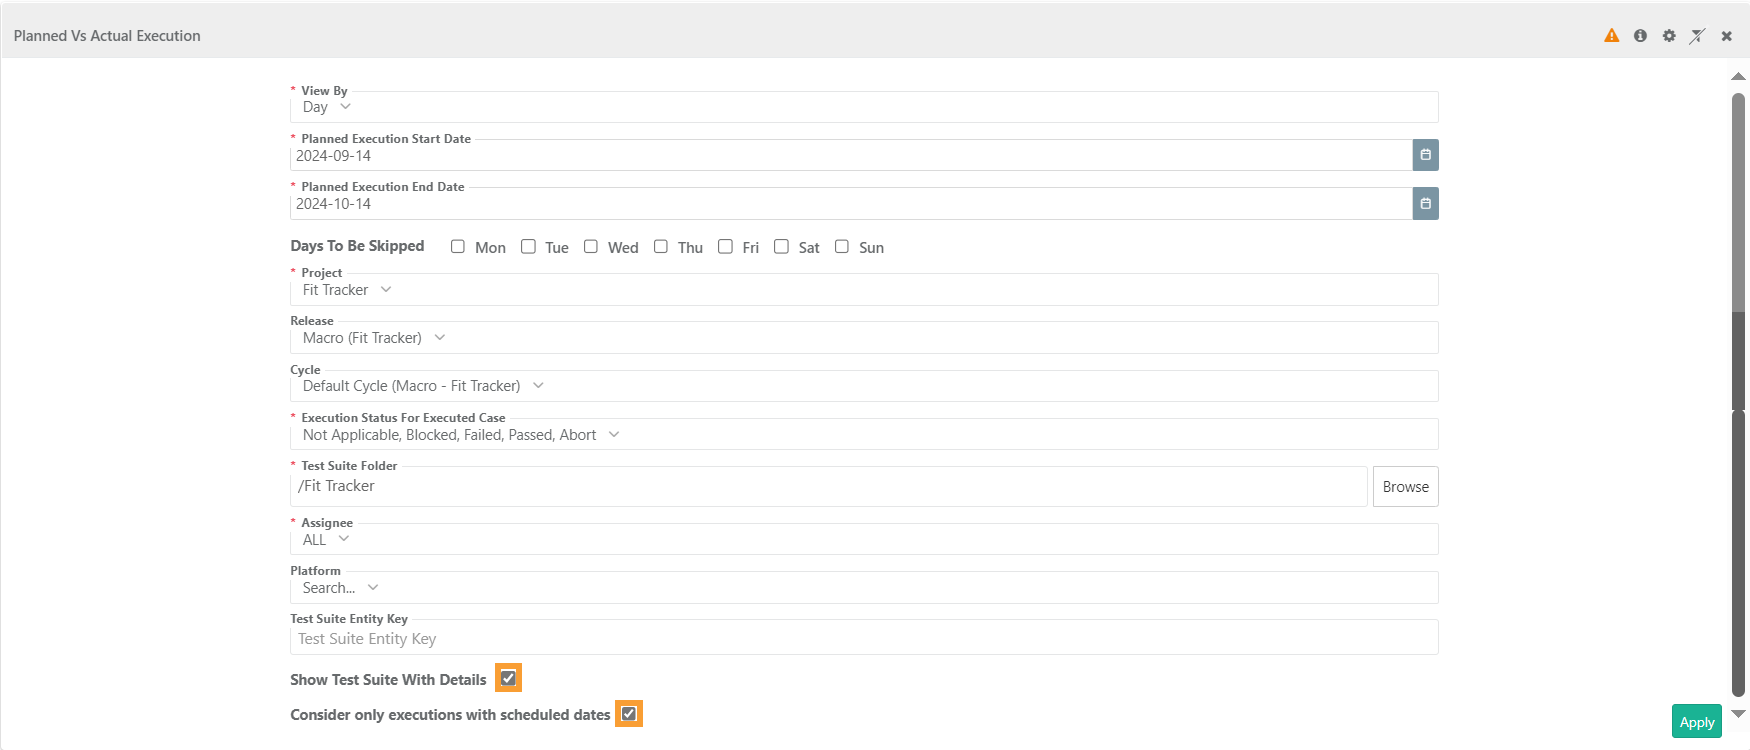Open calendar for Planned Execution Start Date
The height and width of the screenshot is (750, 1750).
[1425, 155]
